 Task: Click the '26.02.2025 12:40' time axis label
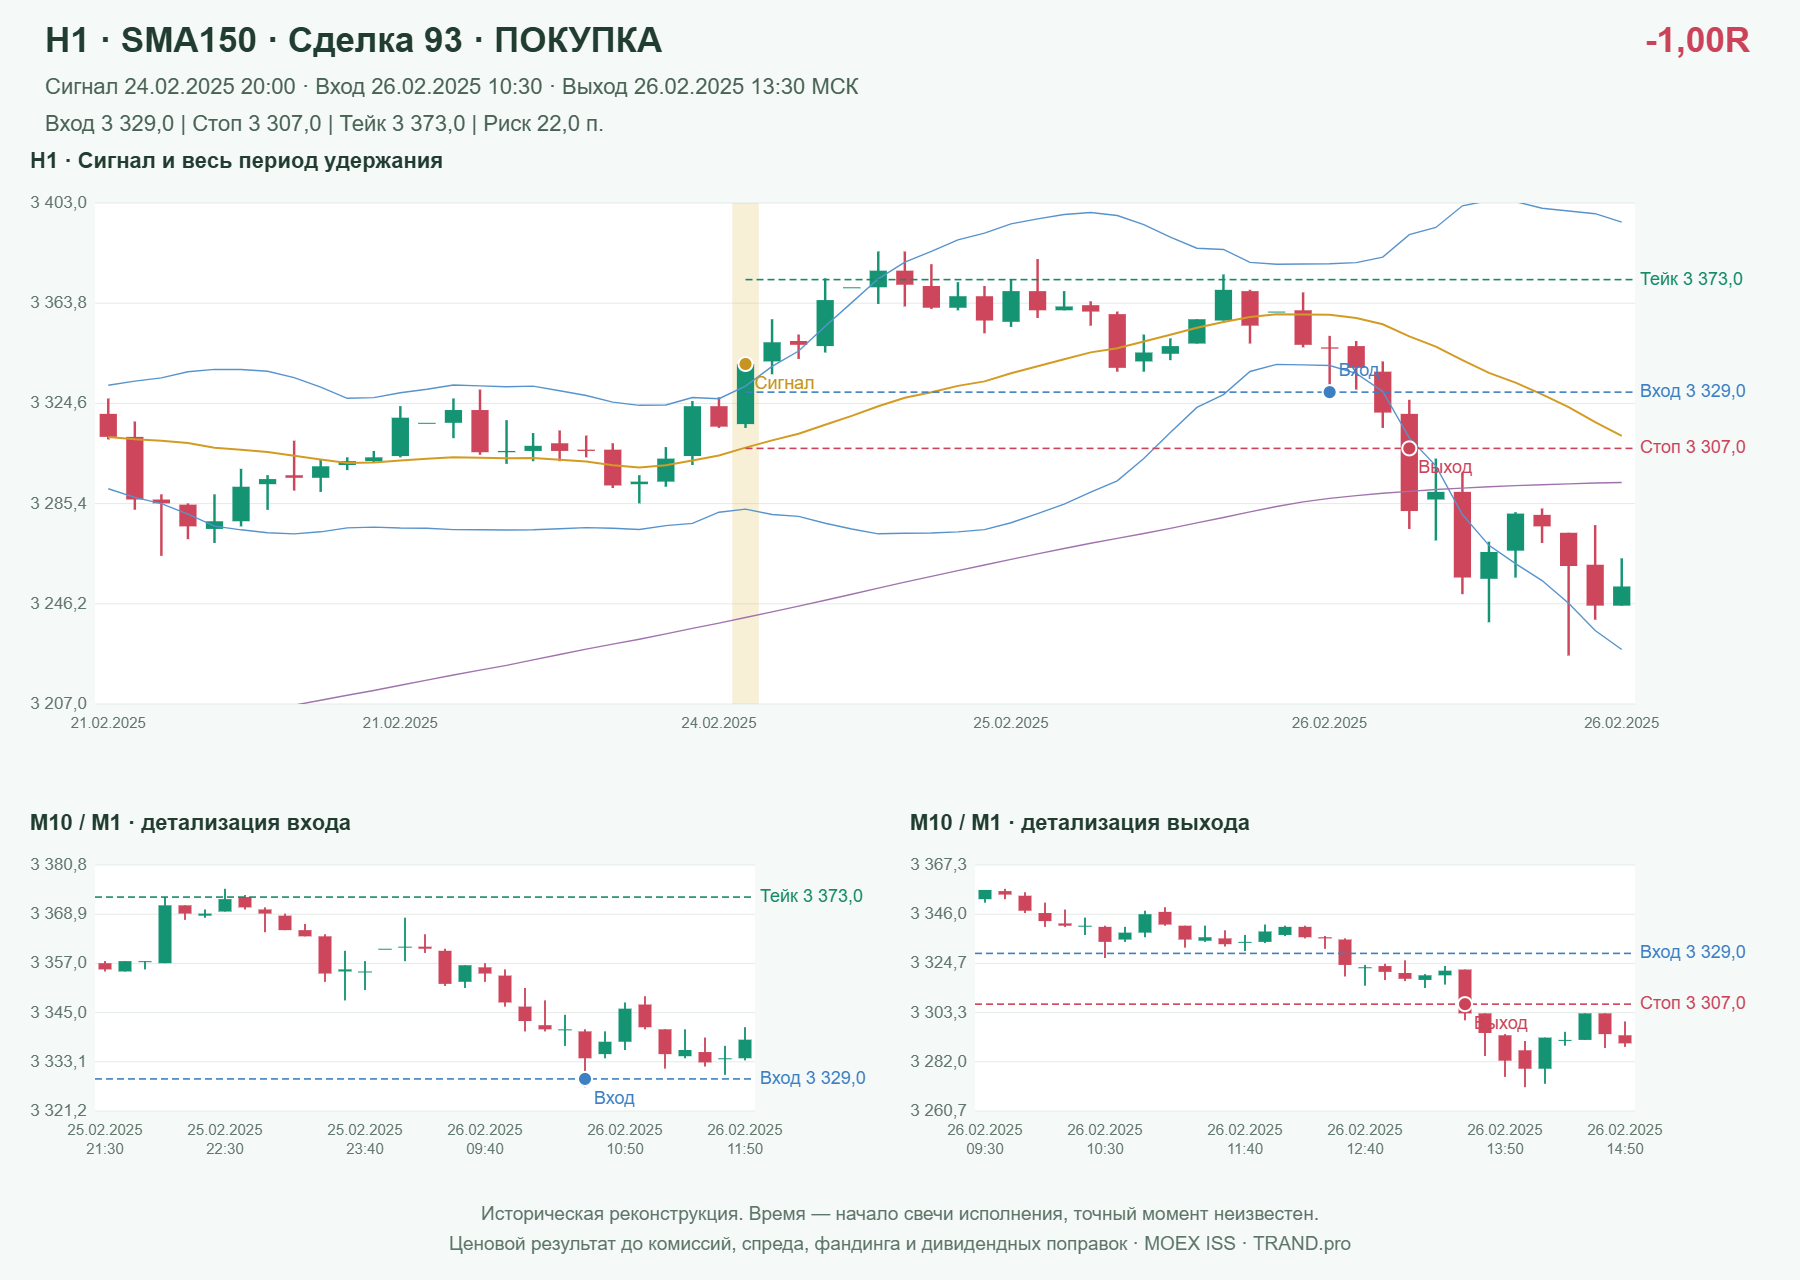pyautogui.click(x=1365, y=1139)
